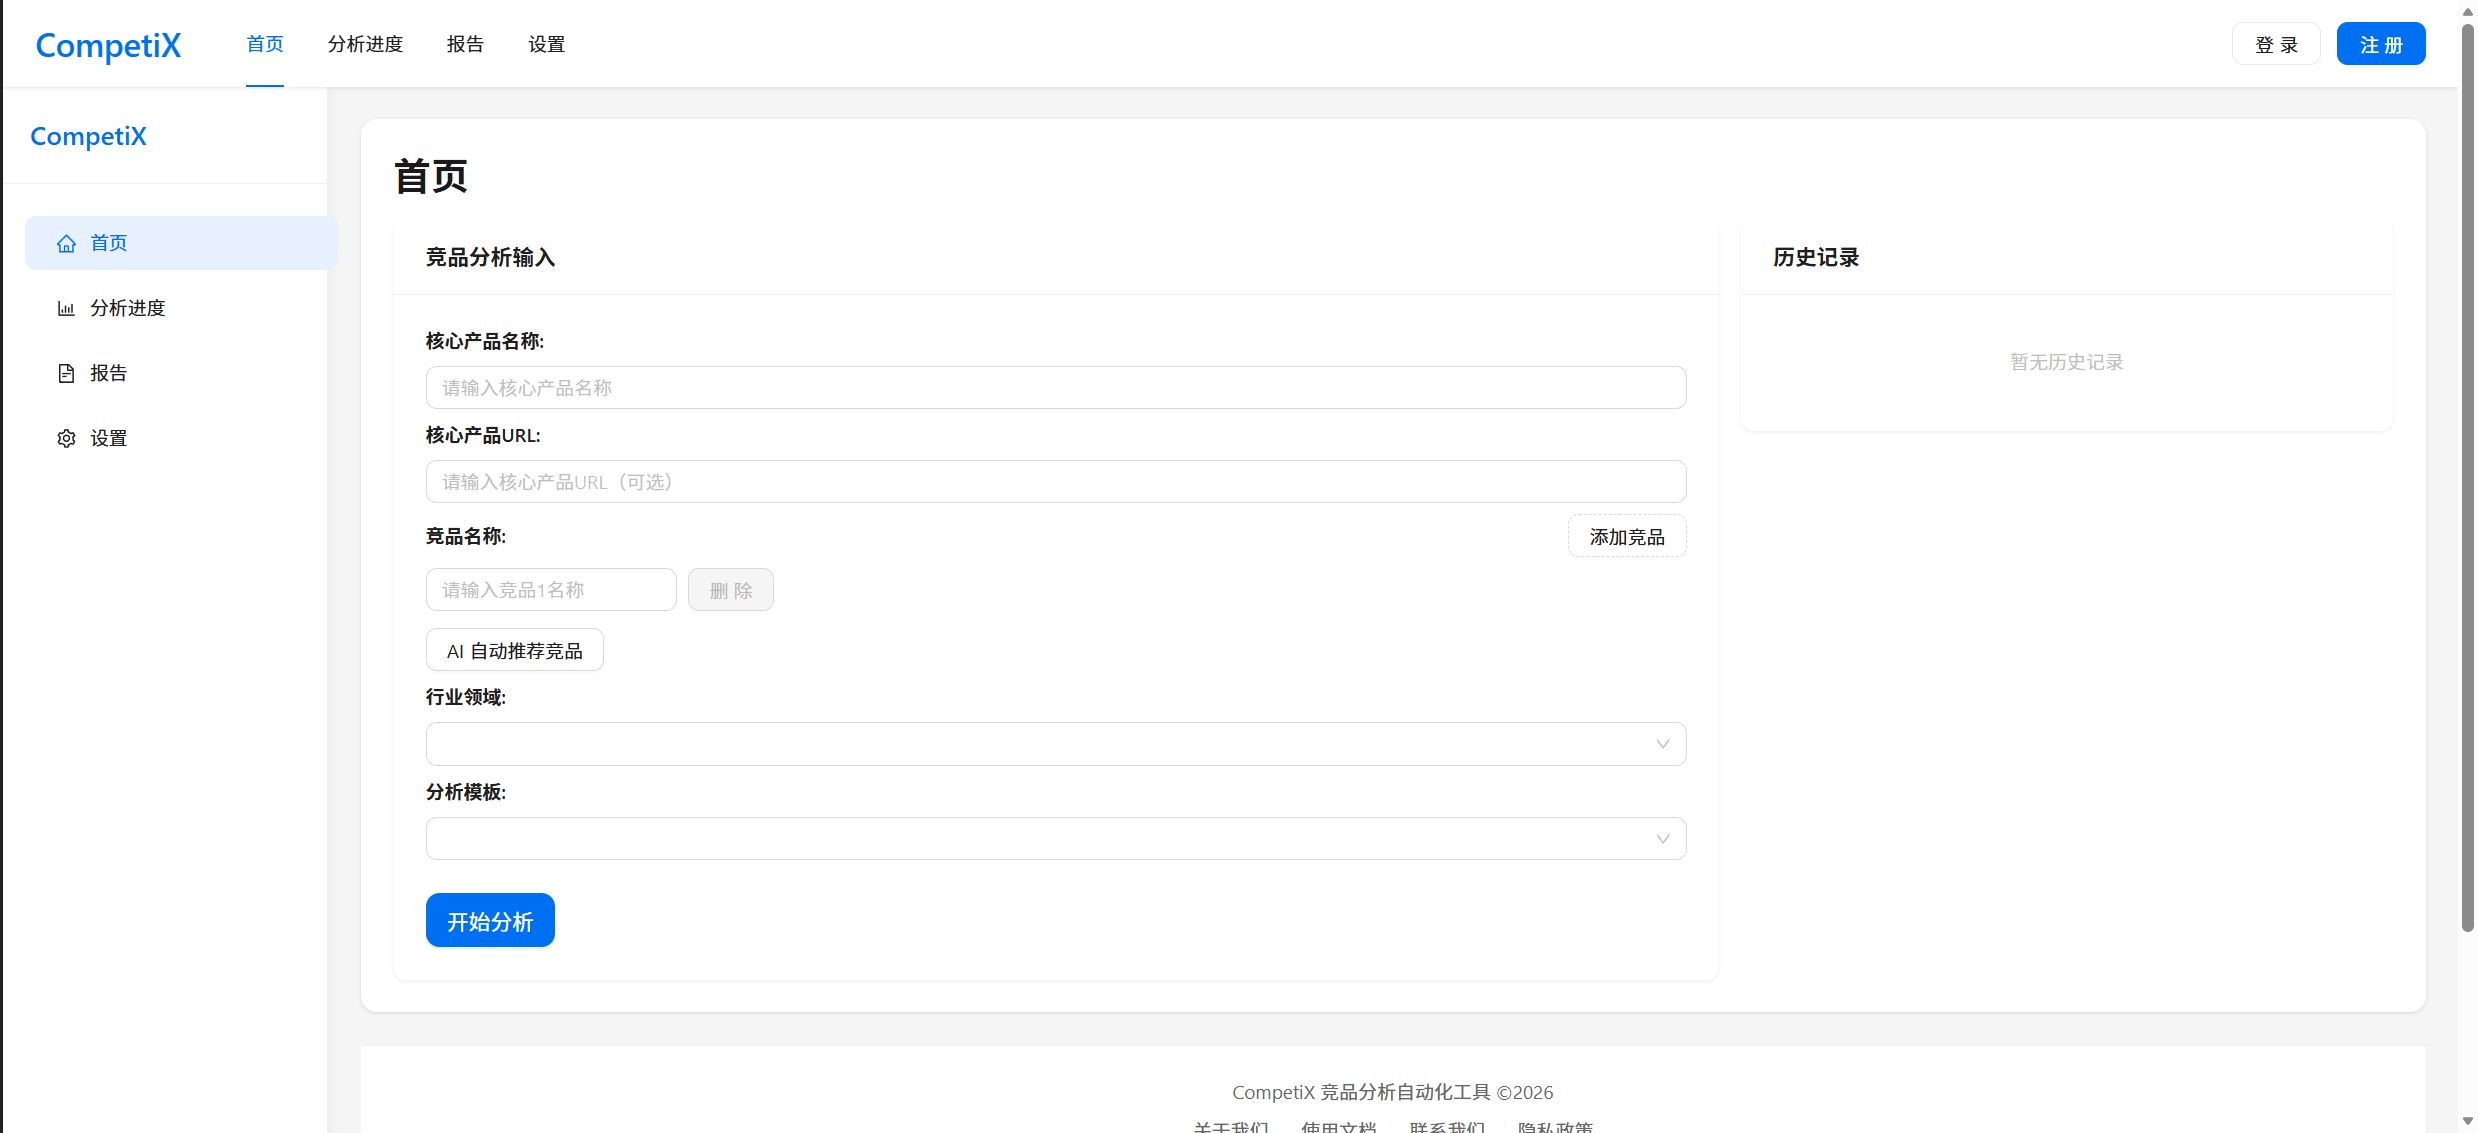Click the CompetiX logo in top header
This screenshot has width=2478, height=1133.
coord(108,45)
